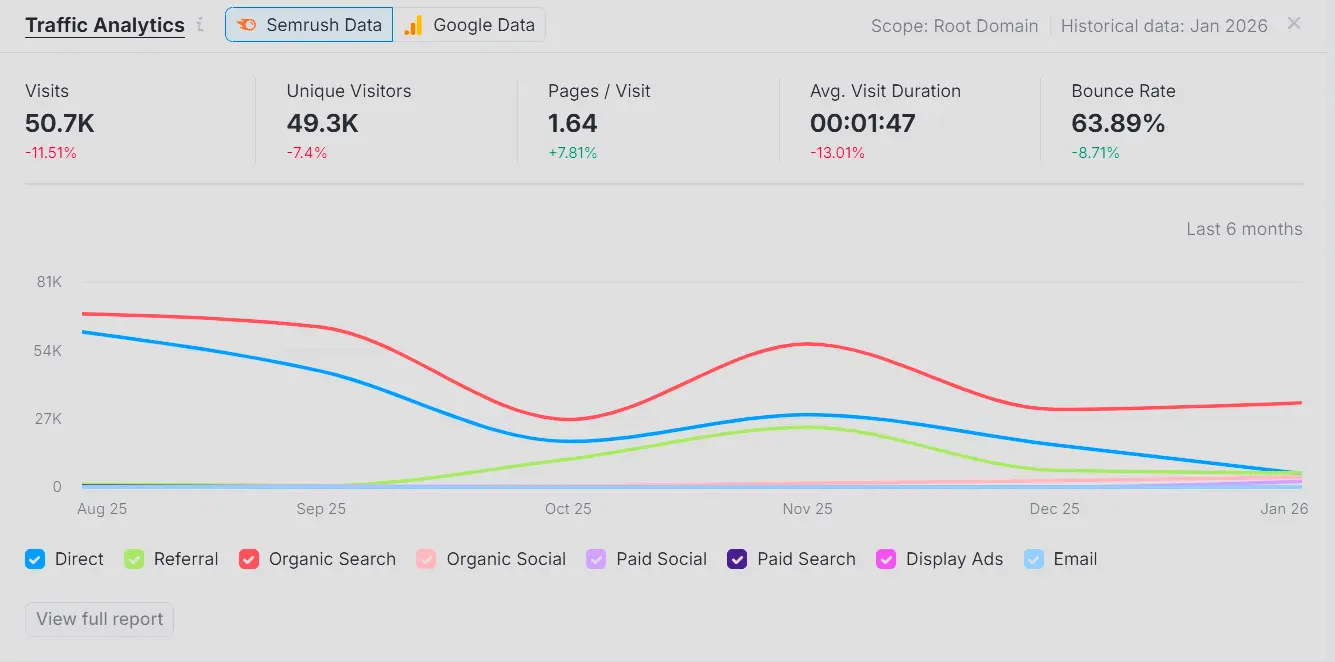Toggle the Paid Search checkbox
This screenshot has width=1335, height=662.
click(737, 559)
